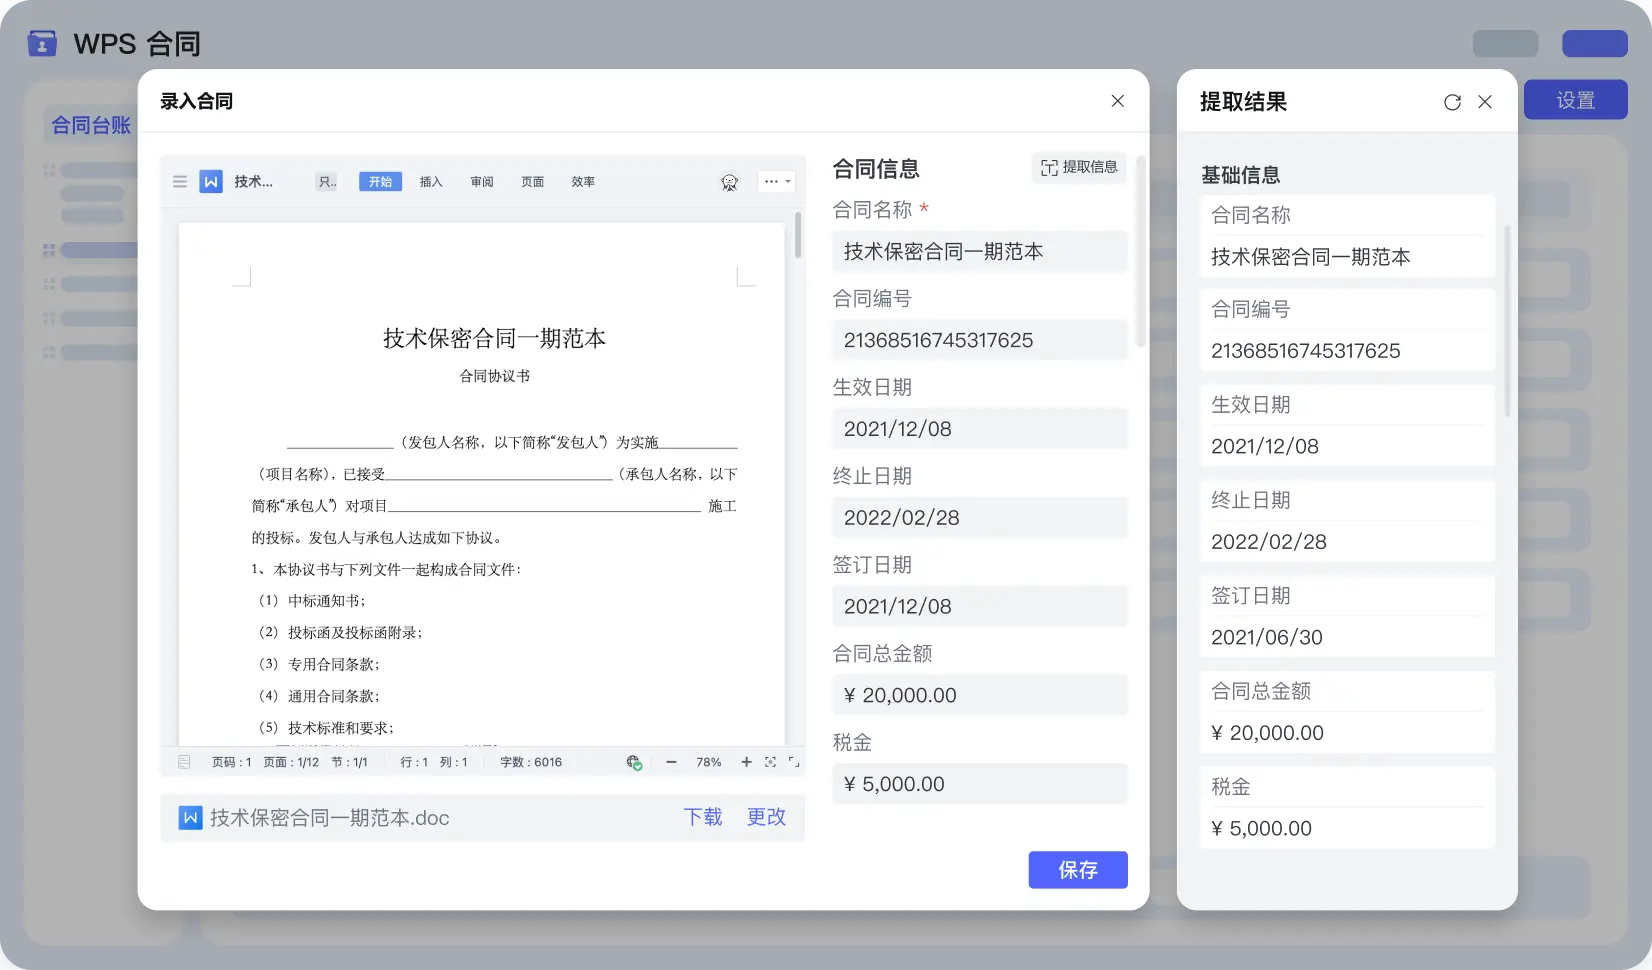
Task: Click the 签订日期 field in 合同信息
Action: (980, 607)
